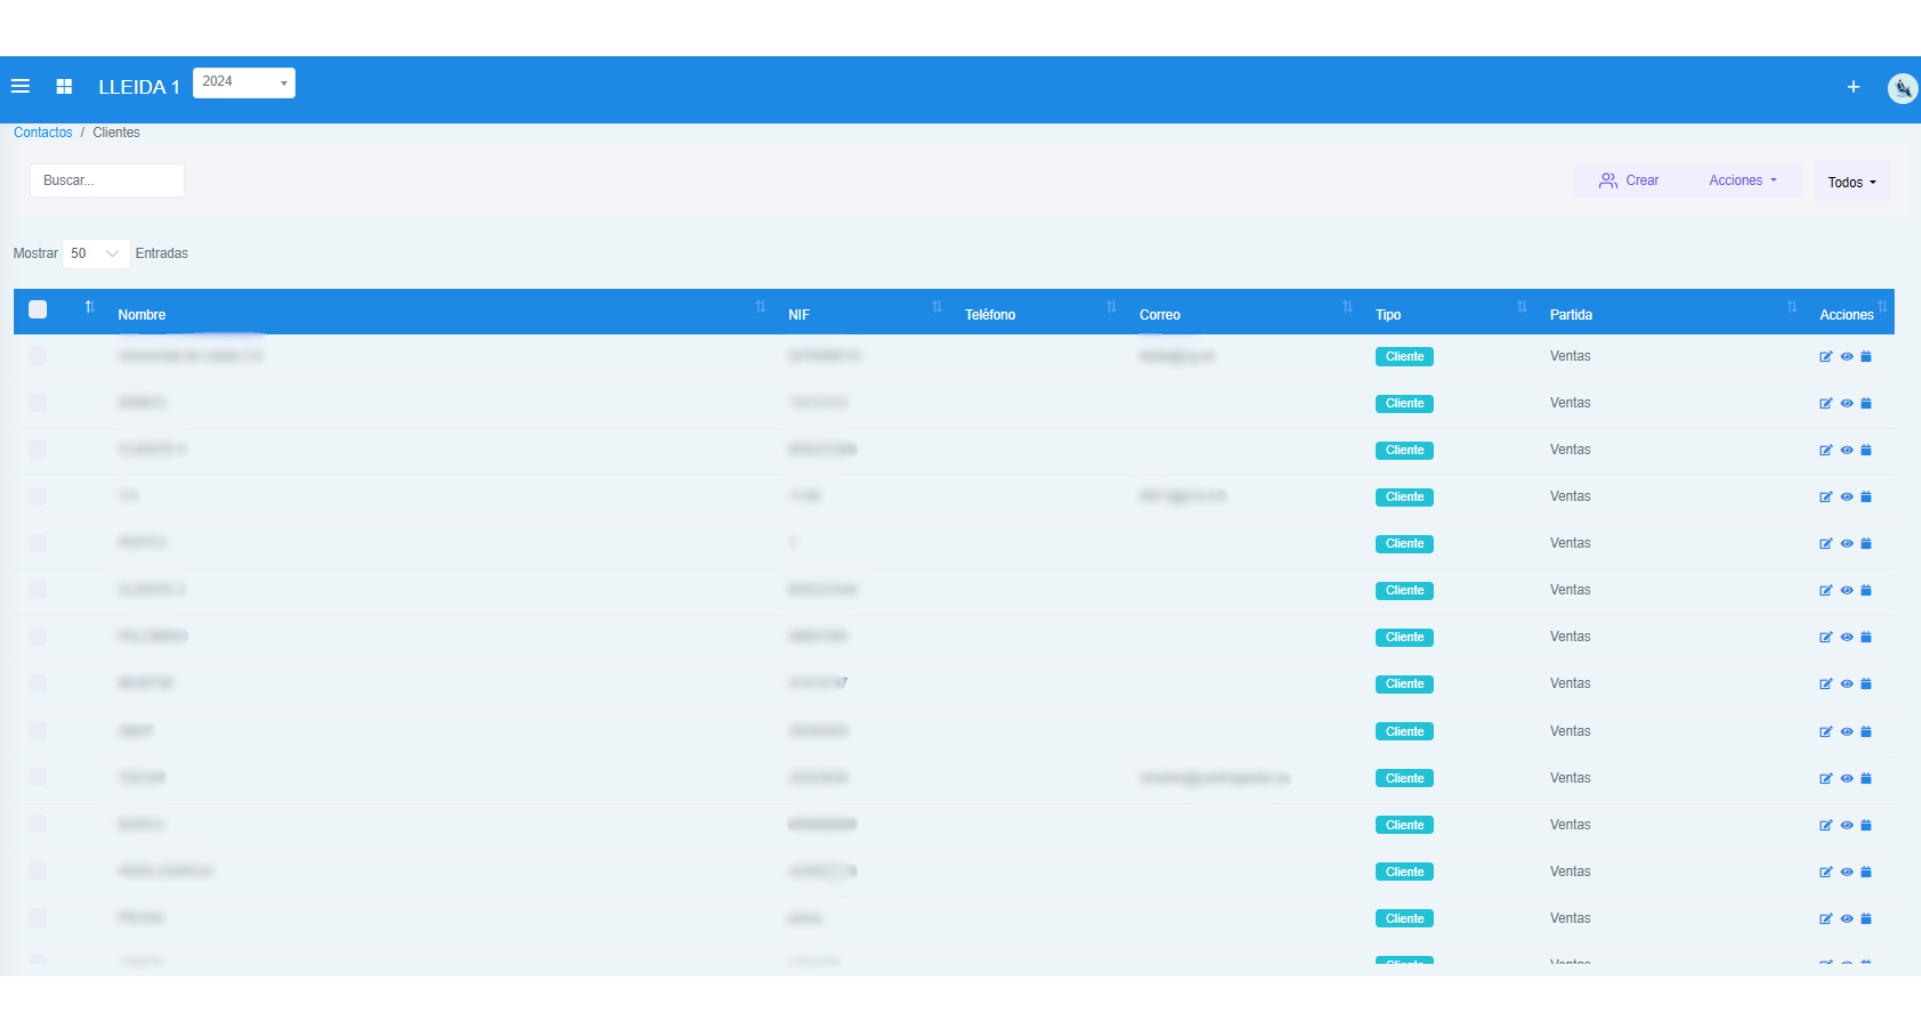This screenshot has width=1921, height=1033.
Task: Click the plus icon in top bar
Action: click(1853, 87)
